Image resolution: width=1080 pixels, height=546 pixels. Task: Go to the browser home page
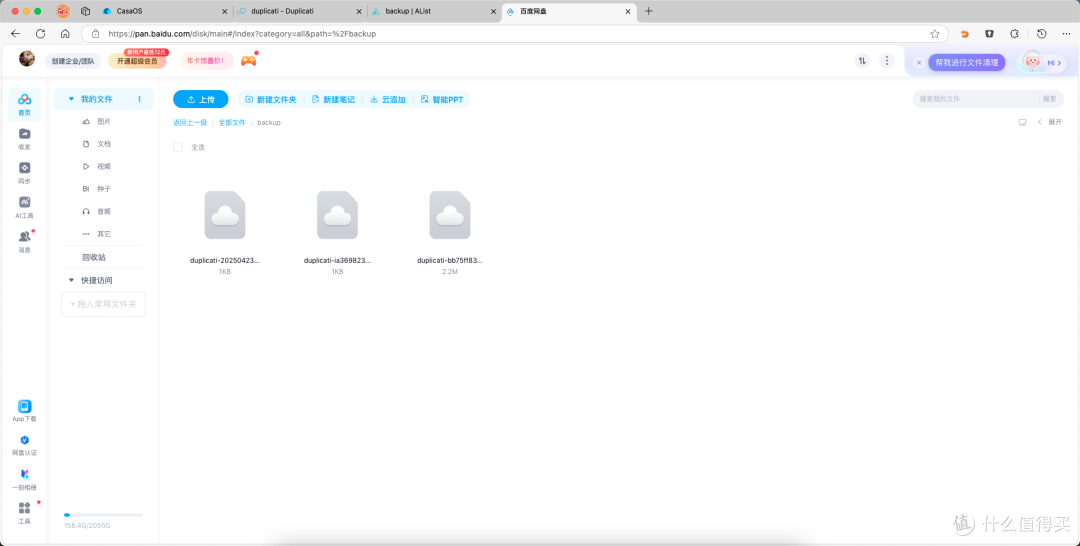(65, 34)
